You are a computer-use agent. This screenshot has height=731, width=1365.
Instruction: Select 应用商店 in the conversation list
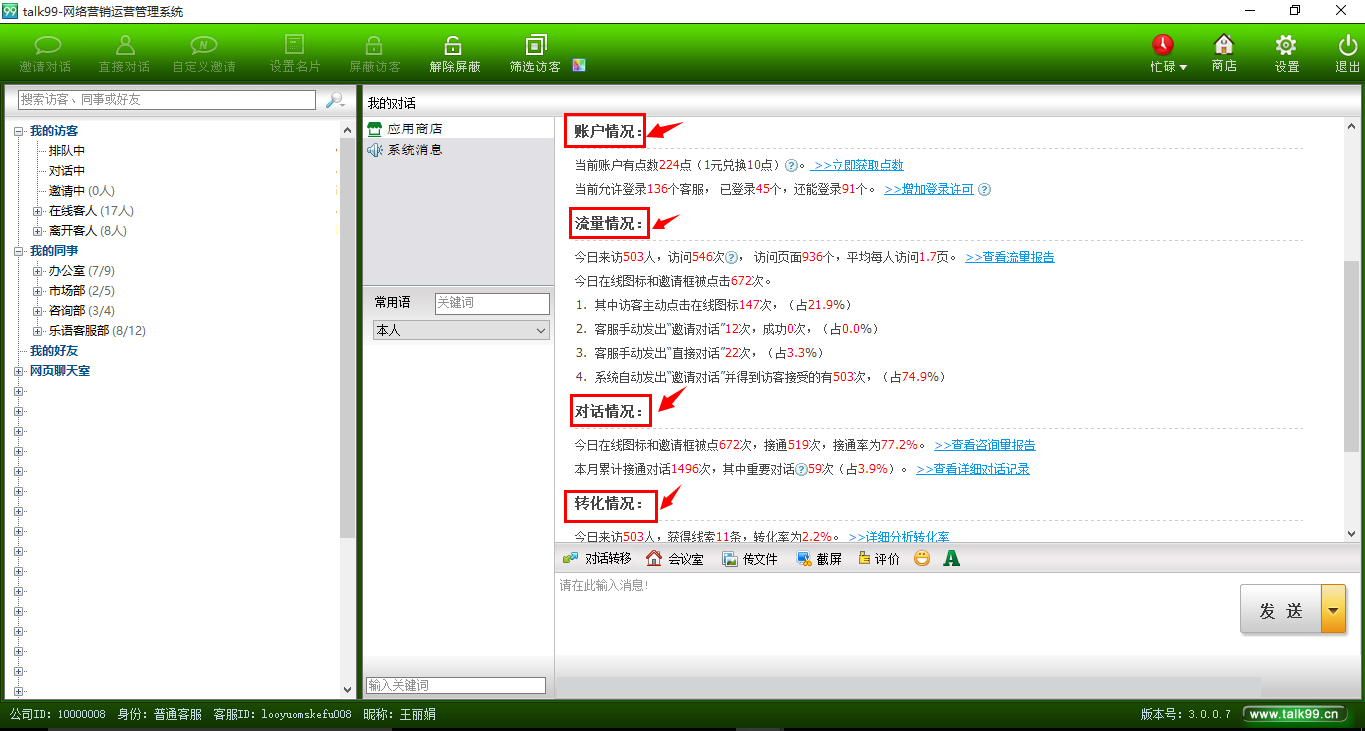click(458, 129)
